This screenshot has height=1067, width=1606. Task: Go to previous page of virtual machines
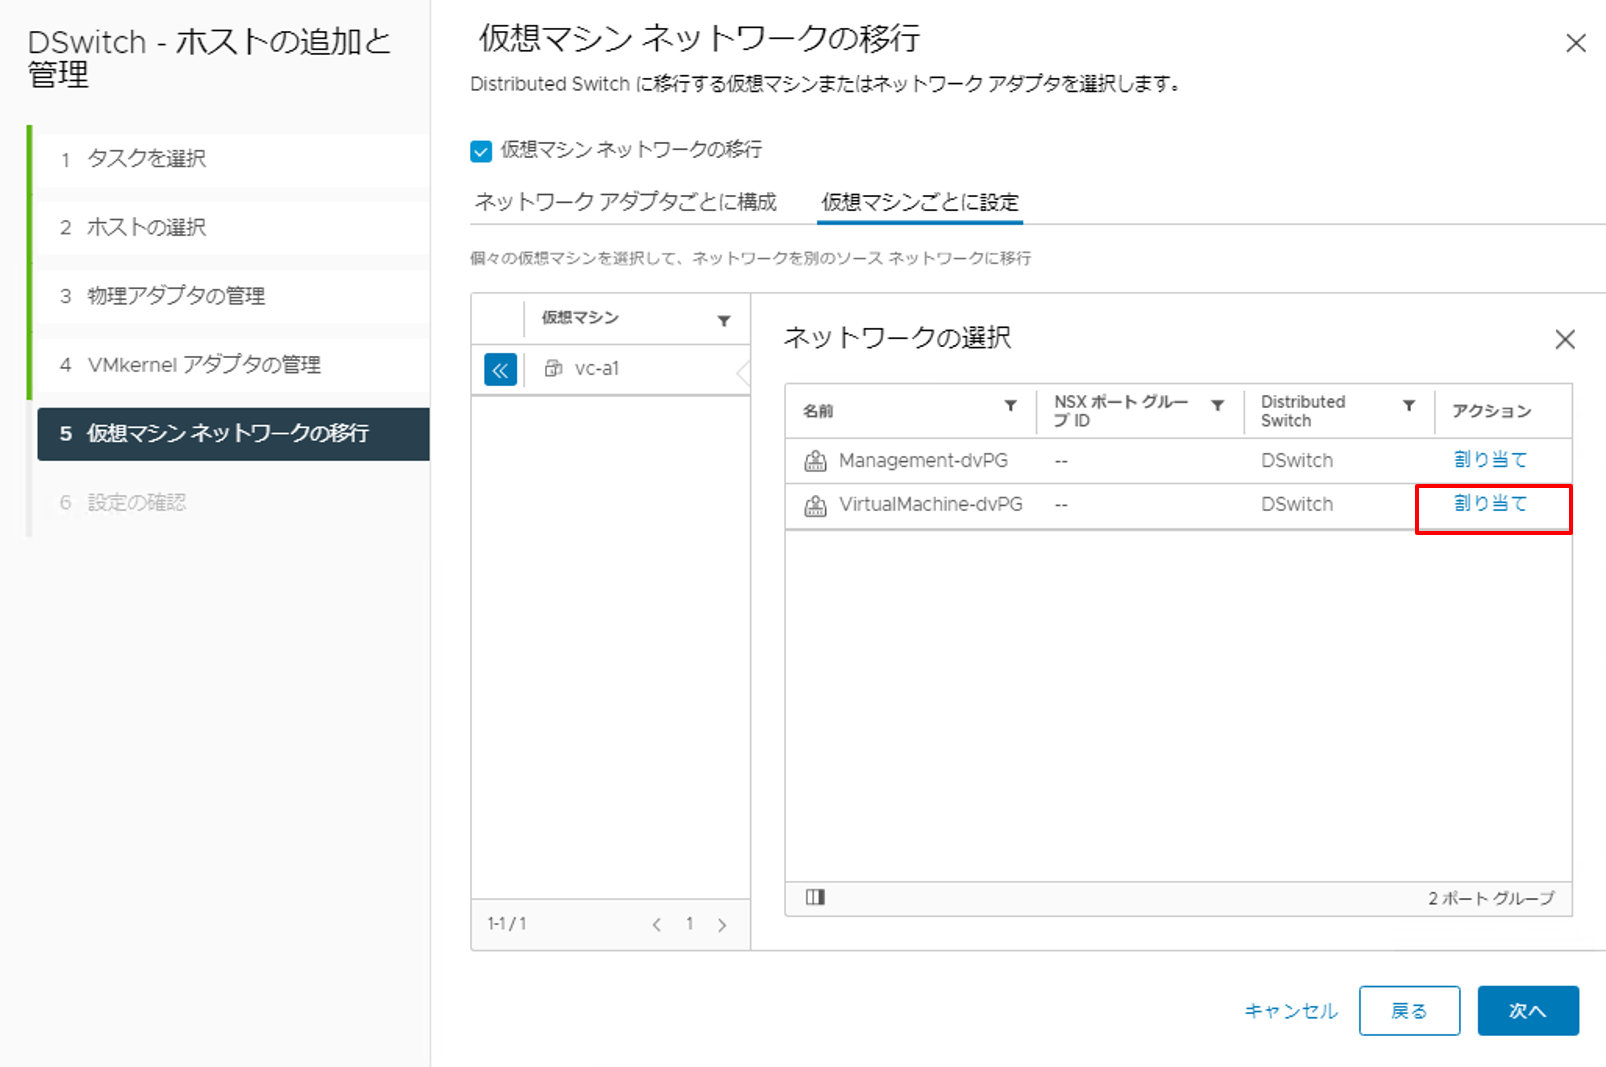point(656,925)
